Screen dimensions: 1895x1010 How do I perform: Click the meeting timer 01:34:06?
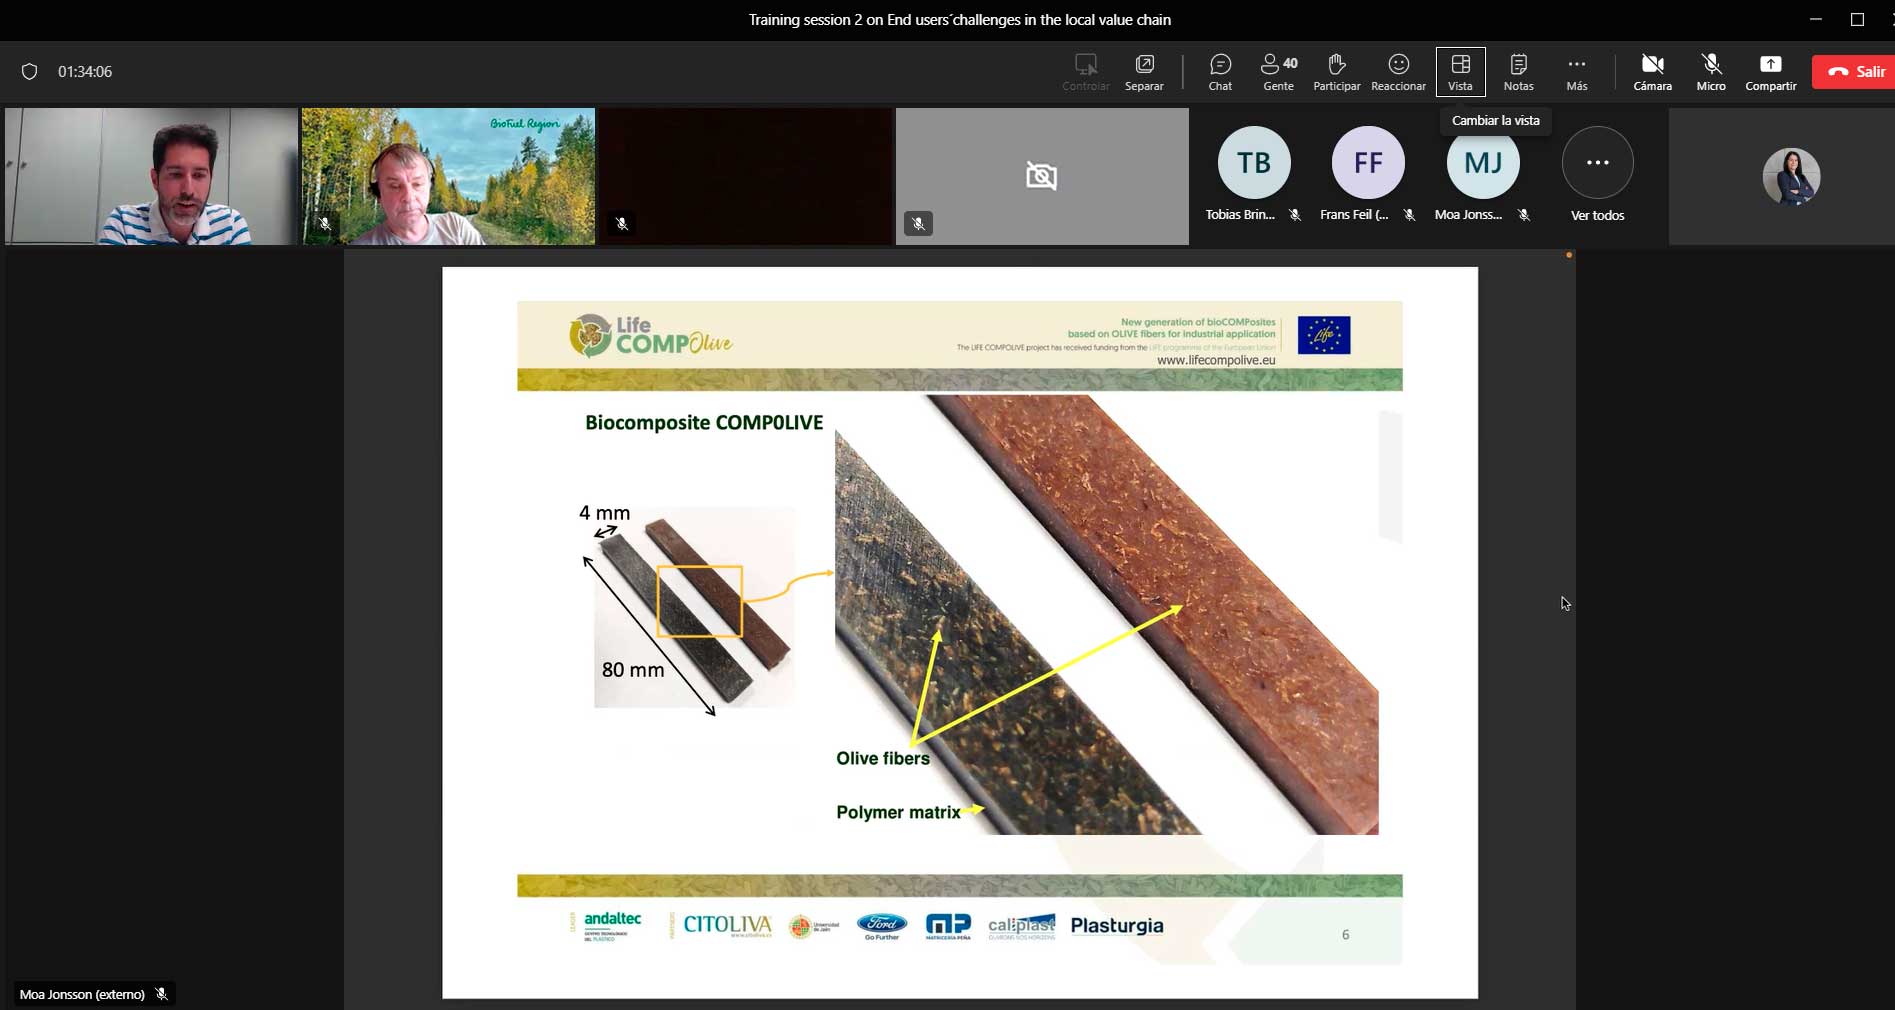click(x=85, y=72)
